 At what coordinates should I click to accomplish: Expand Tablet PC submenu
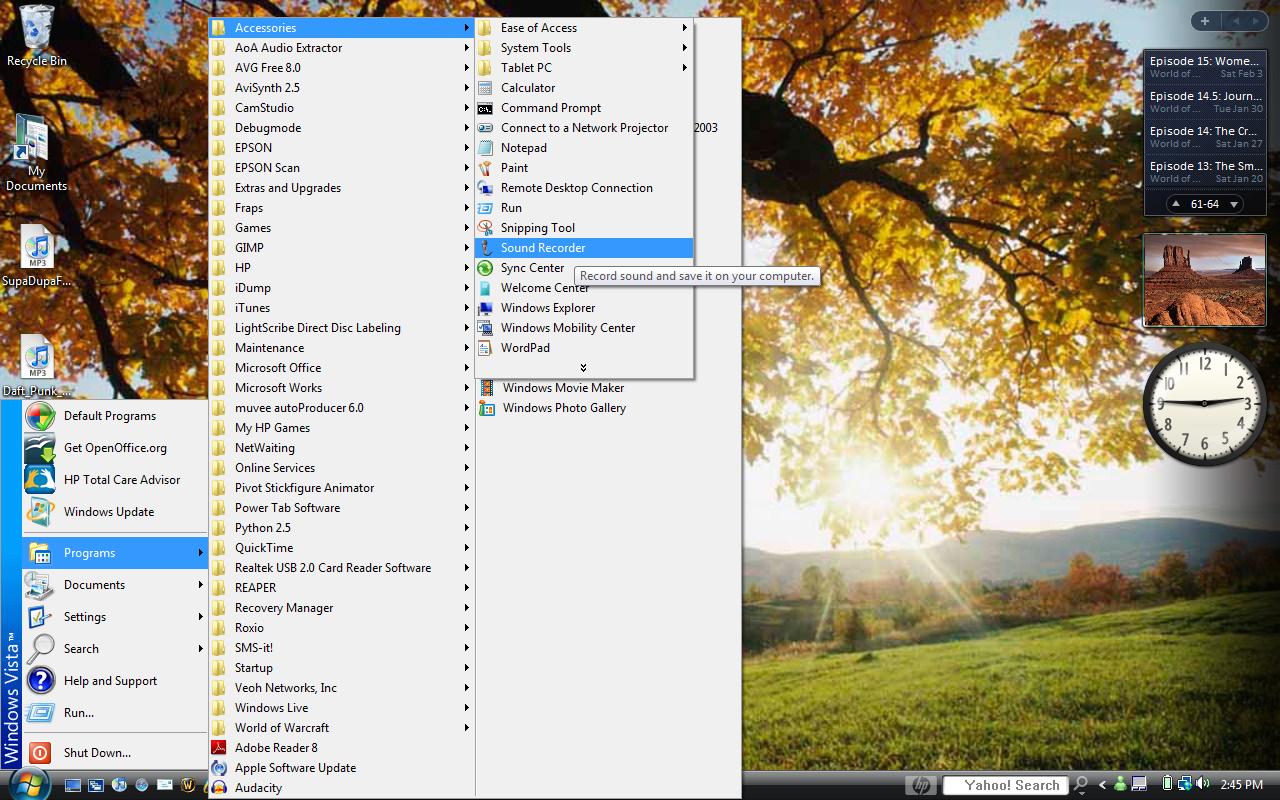click(x=584, y=68)
